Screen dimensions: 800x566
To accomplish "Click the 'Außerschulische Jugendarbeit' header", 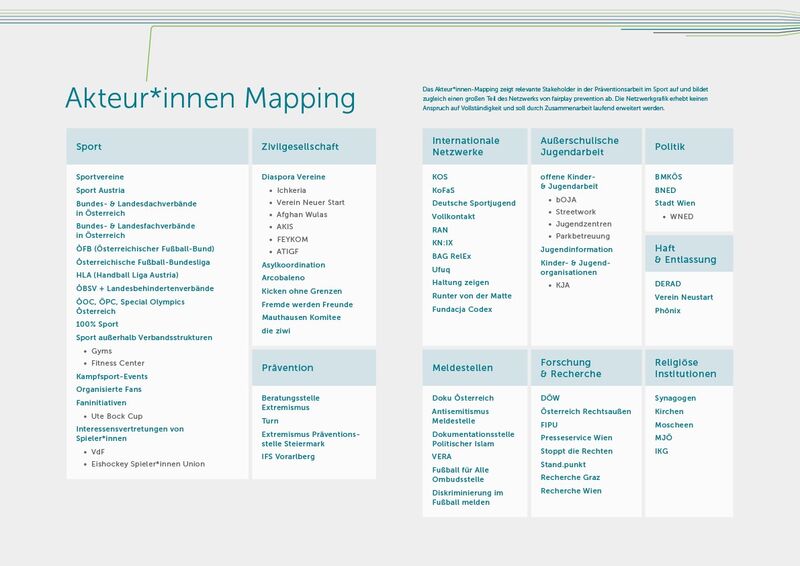I will pyautogui.click(x=586, y=146).
